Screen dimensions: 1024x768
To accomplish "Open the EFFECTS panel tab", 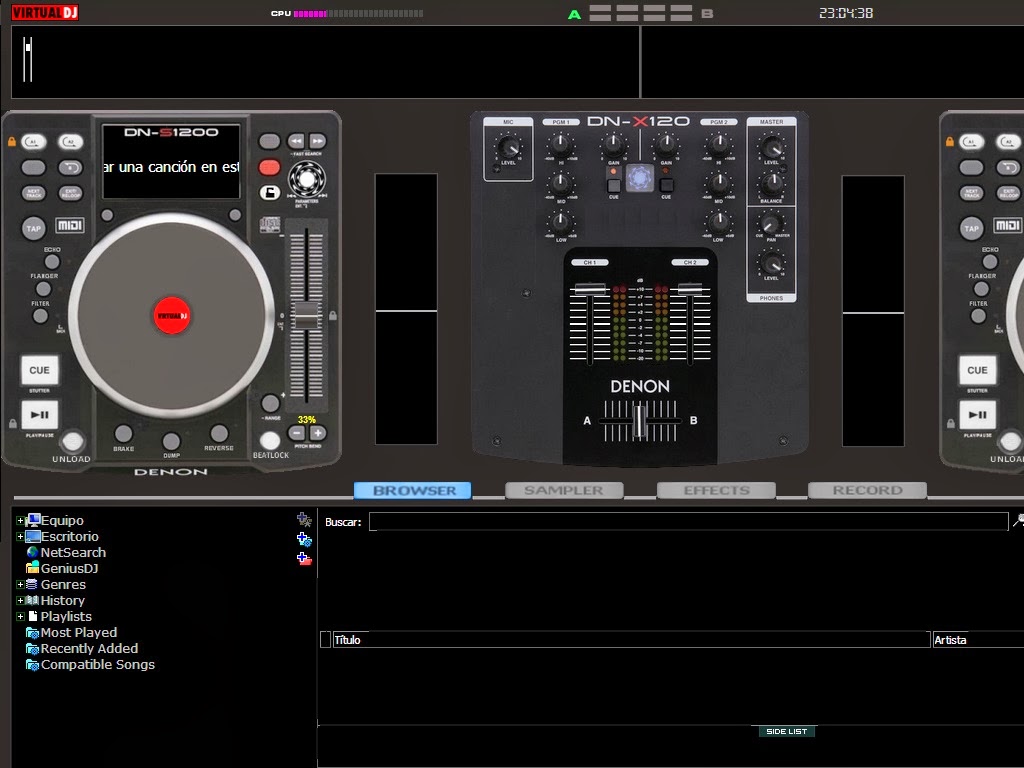I will point(715,490).
